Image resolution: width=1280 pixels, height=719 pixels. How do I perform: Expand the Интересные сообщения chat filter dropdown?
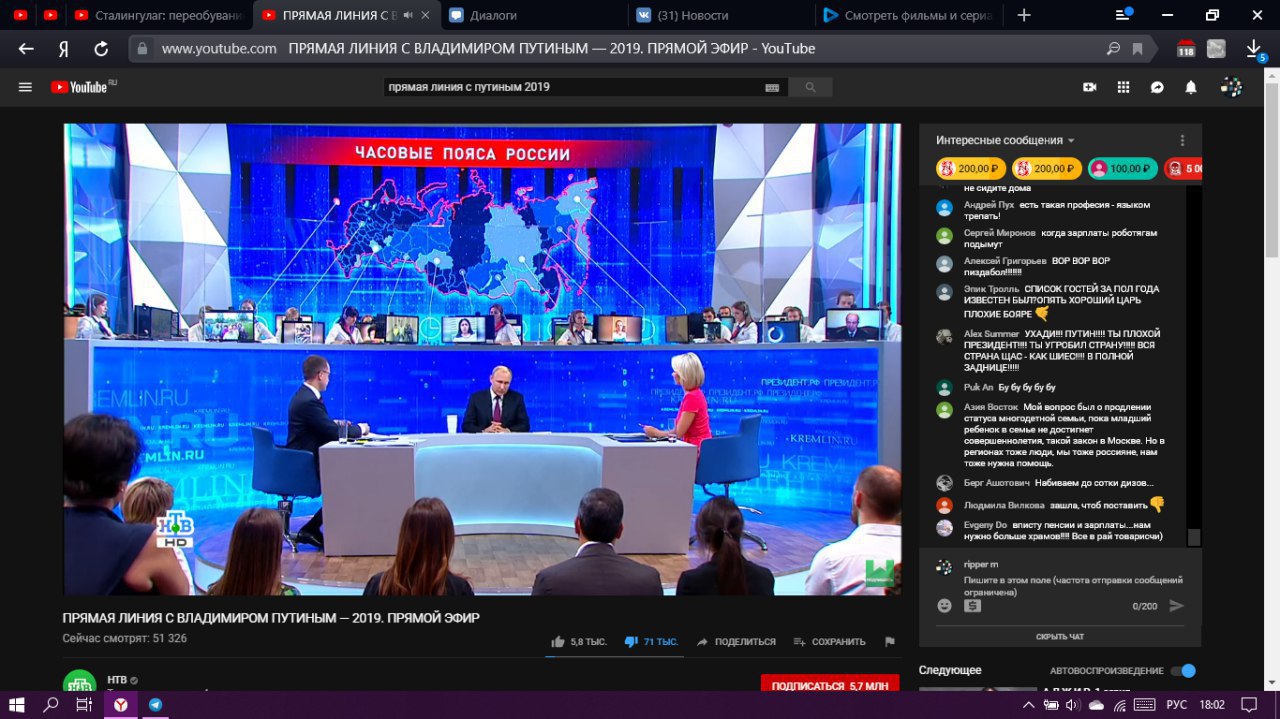pyautogui.click(x=1005, y=140)
